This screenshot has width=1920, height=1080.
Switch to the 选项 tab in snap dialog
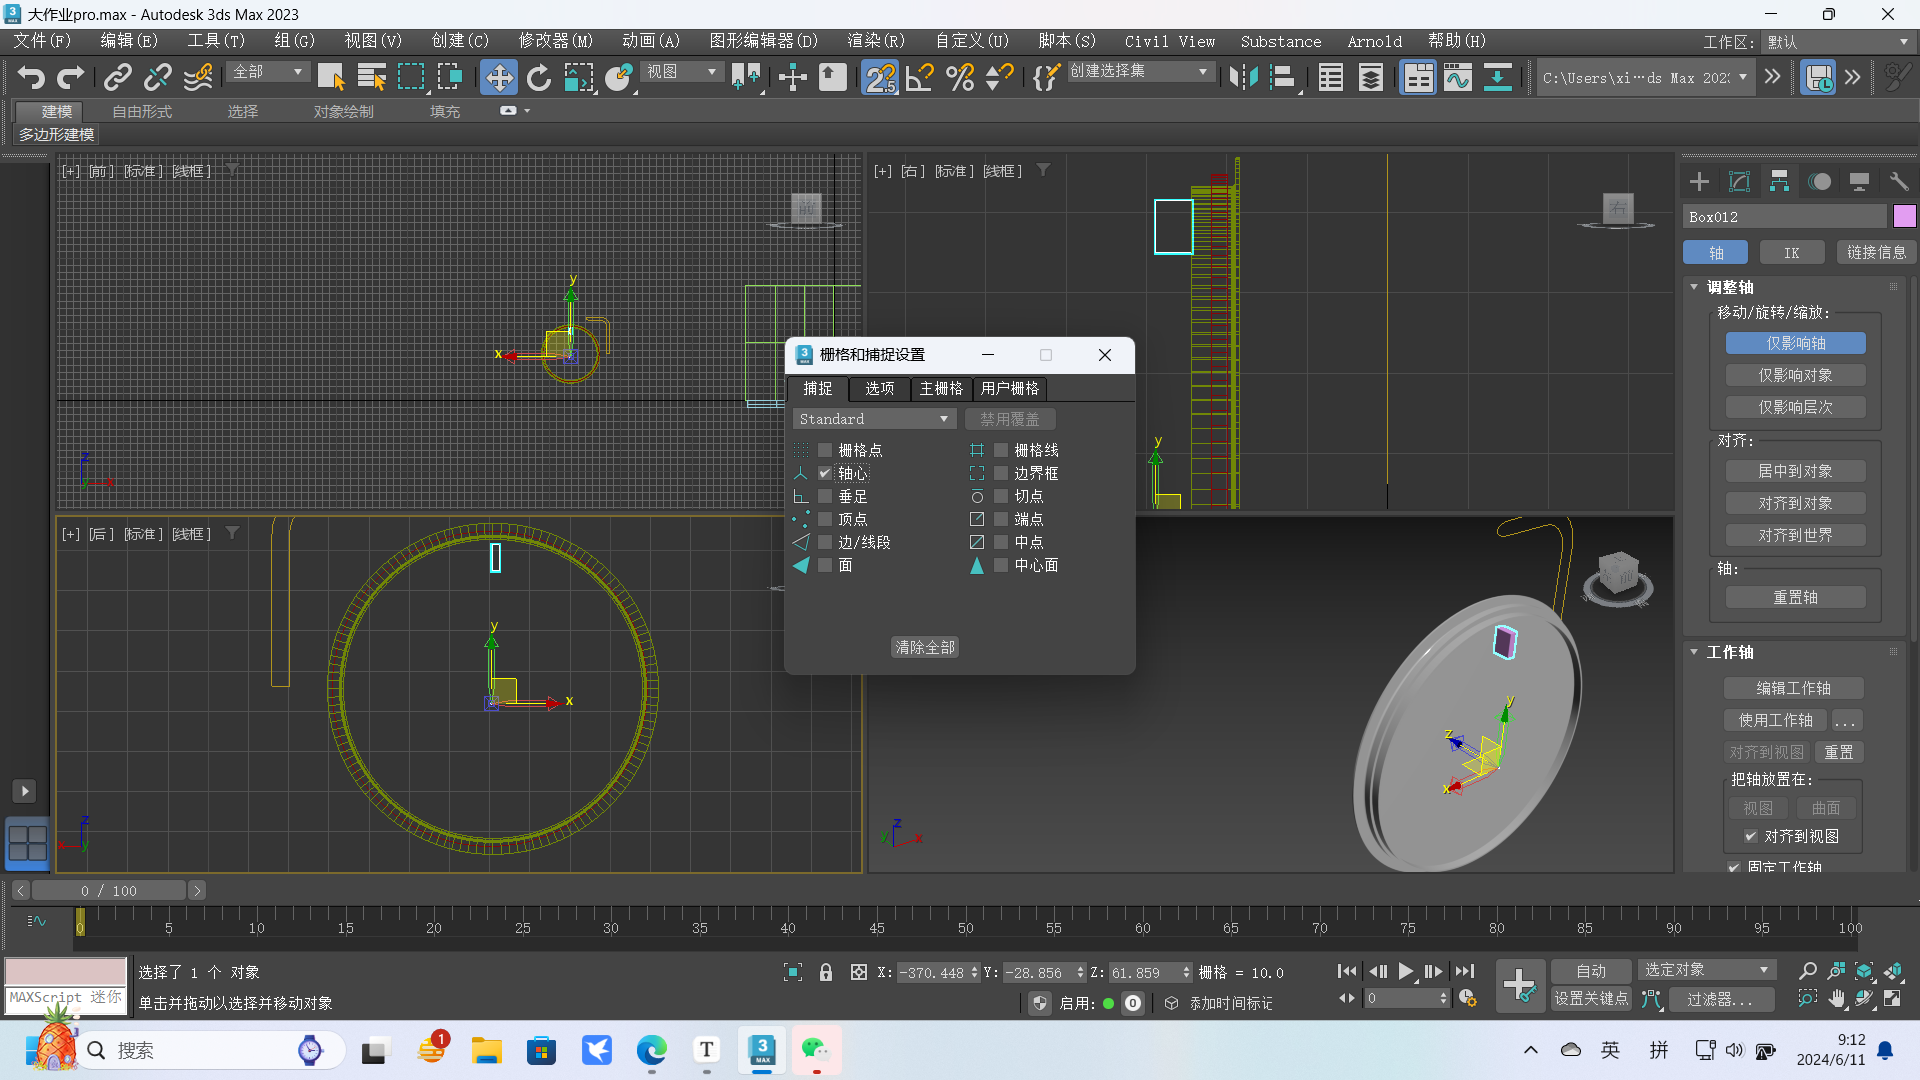click(879, 388)
